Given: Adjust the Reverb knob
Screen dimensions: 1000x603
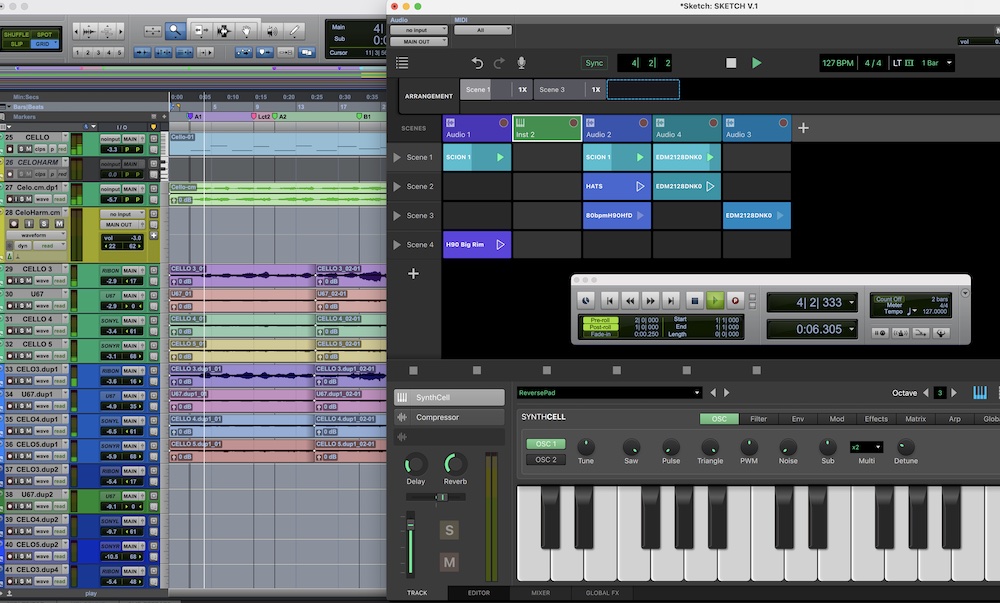Looking at the screenshot, I should (455, 464).
